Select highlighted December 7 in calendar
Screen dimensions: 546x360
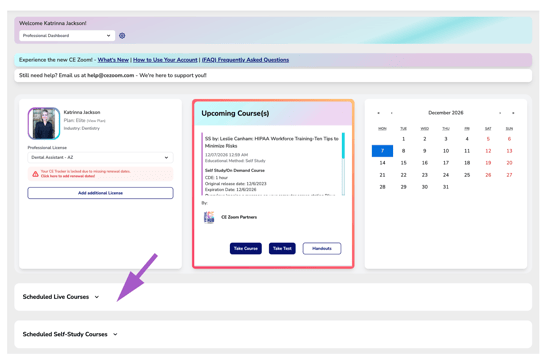(382, 151)
